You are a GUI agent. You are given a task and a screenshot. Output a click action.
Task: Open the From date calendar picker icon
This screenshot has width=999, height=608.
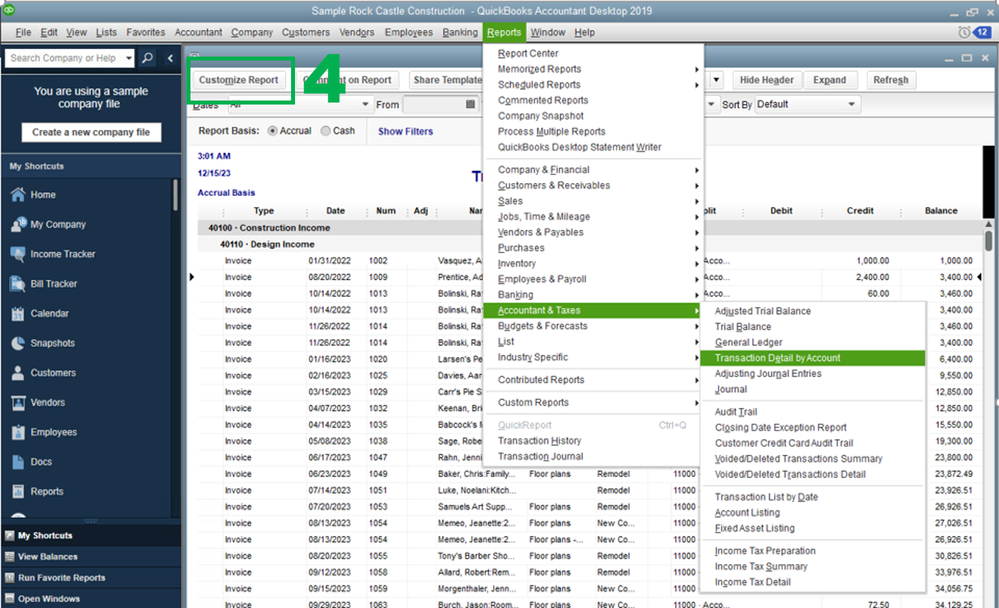click(x=470, y=105)
